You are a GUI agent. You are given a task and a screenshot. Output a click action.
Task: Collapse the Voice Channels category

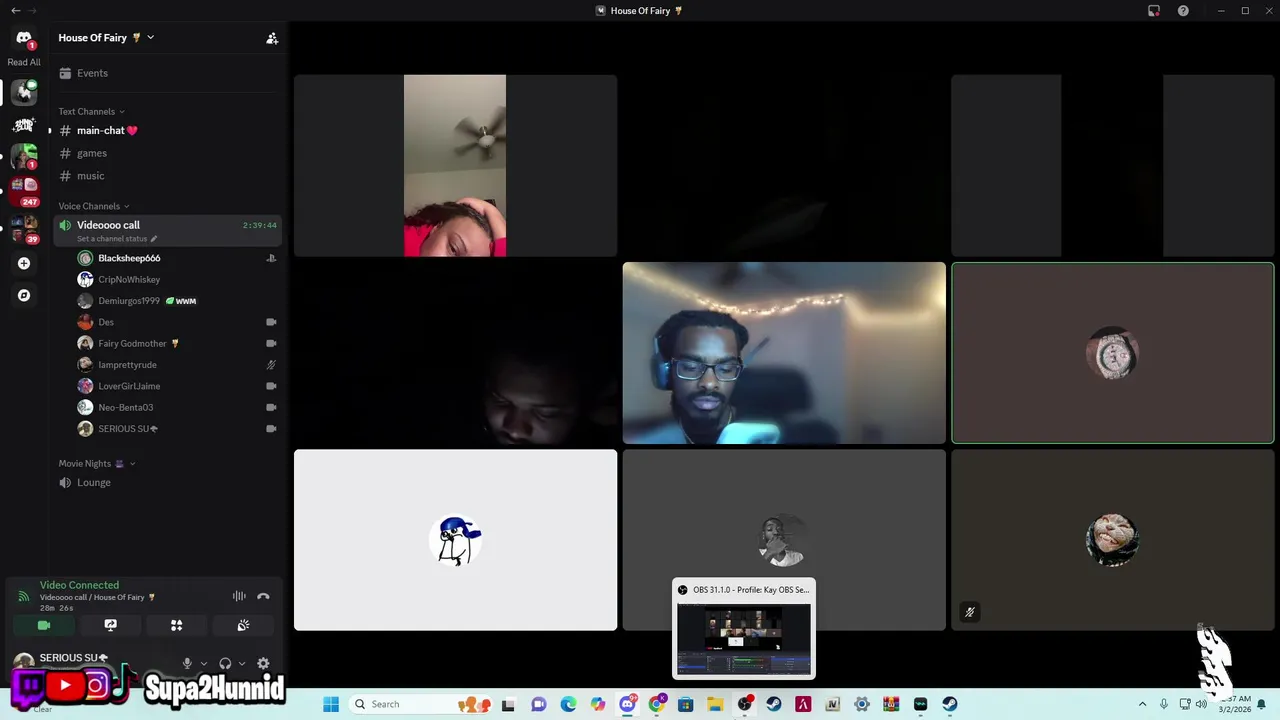(x=93, y=206)
